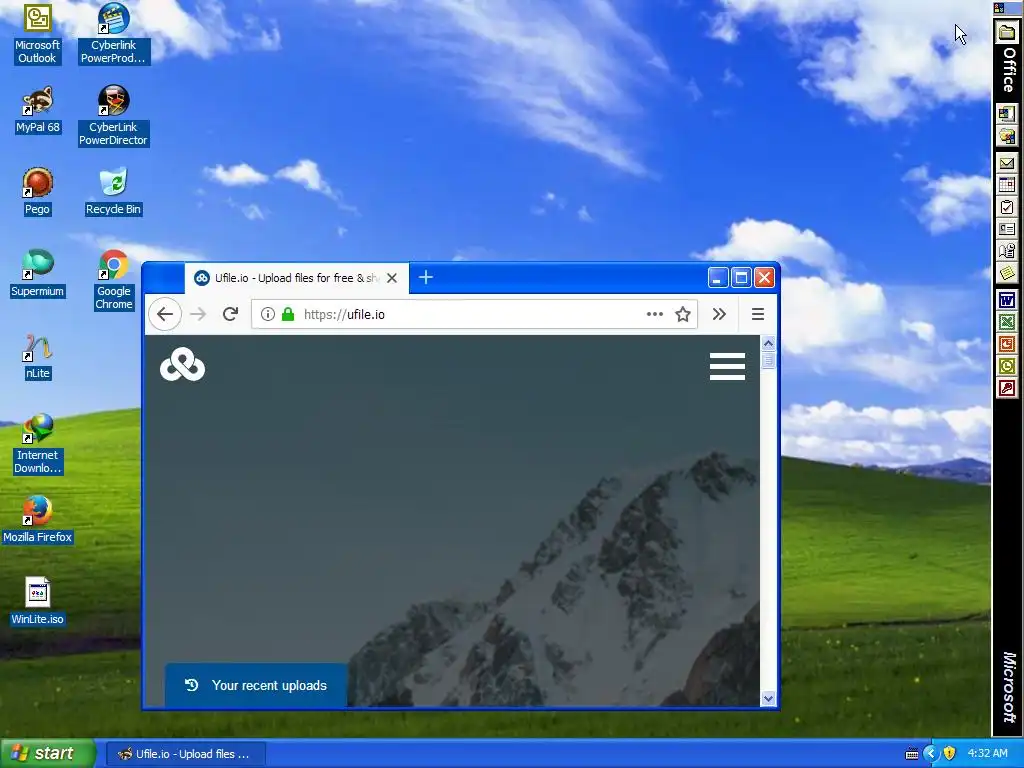This screenshot has width=1024, height=768.
Task: Click New Journal Entry in Office bar
Action: 1007,251
